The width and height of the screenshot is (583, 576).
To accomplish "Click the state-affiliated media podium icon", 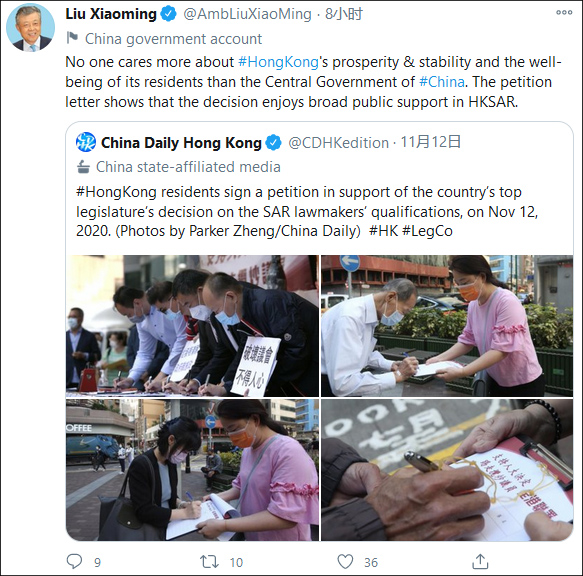I will pos(83,167).
